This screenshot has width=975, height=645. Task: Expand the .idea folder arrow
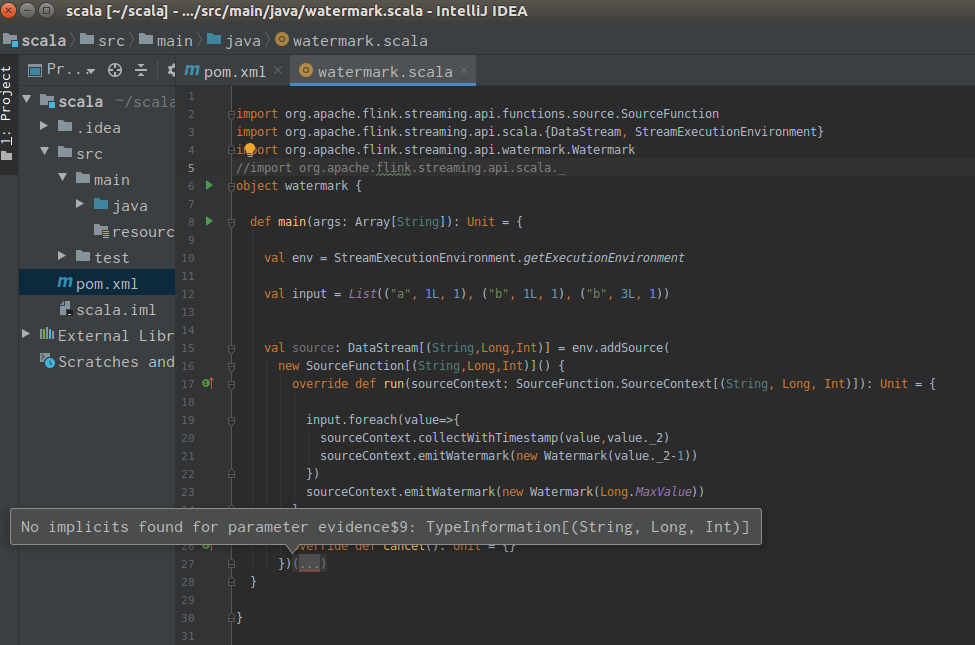(44, 126)
